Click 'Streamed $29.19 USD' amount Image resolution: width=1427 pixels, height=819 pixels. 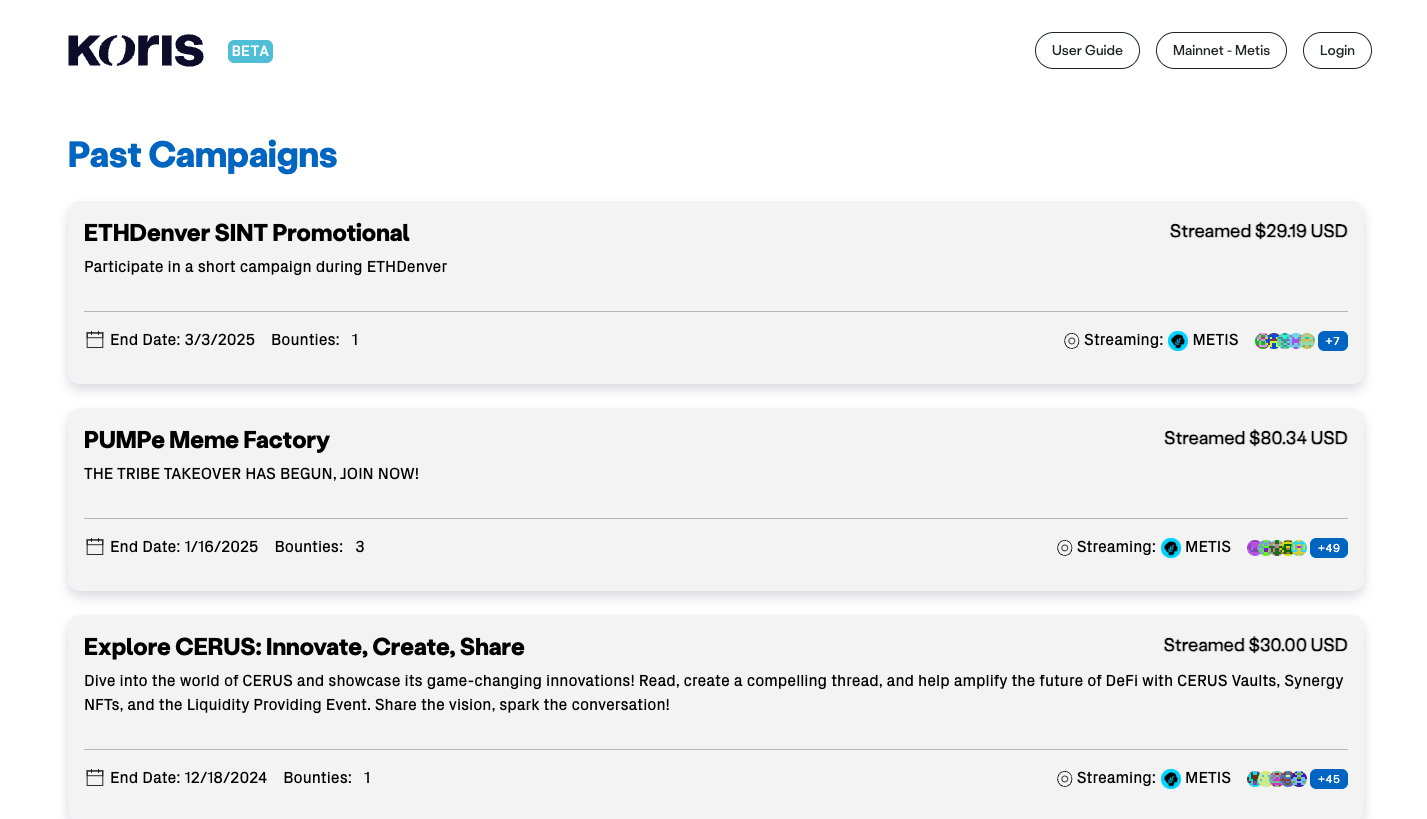click(x=1259, y=231)
